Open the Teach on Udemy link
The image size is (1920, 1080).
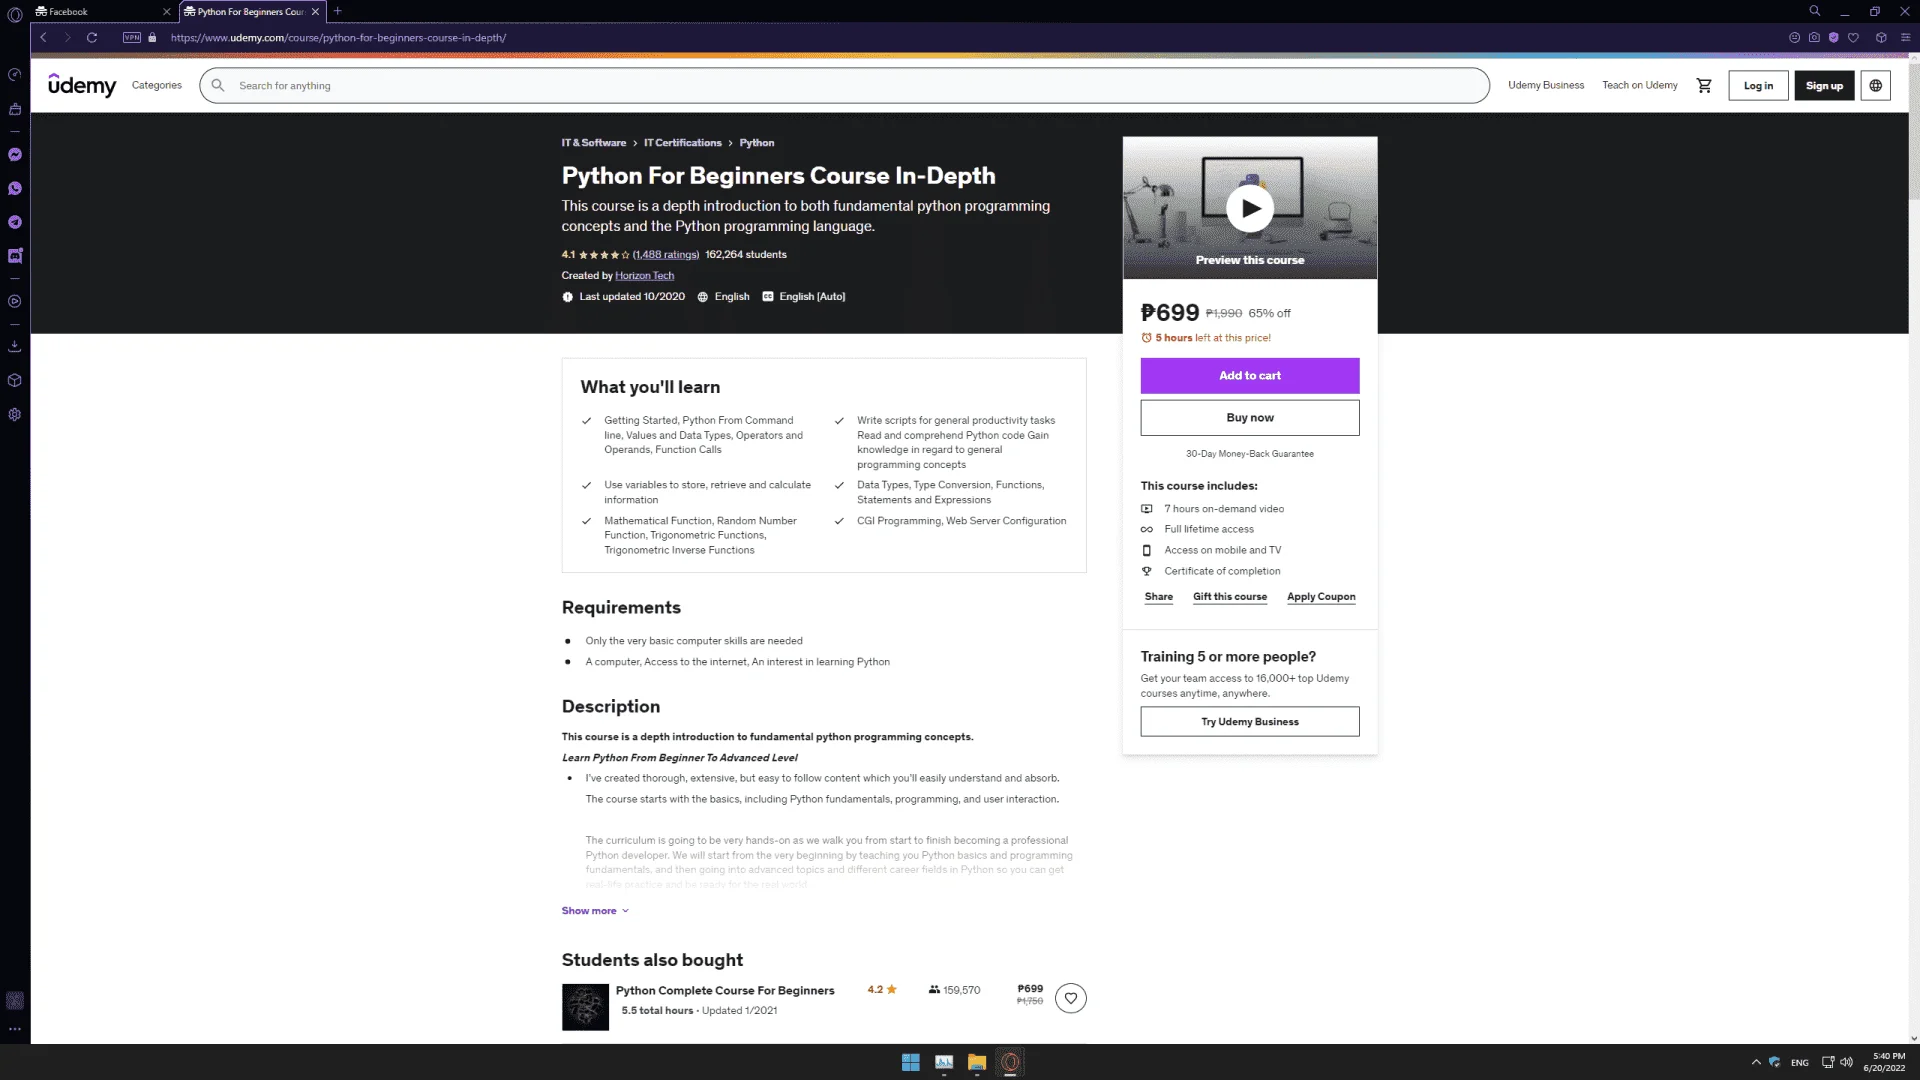tap(1640, 86)
